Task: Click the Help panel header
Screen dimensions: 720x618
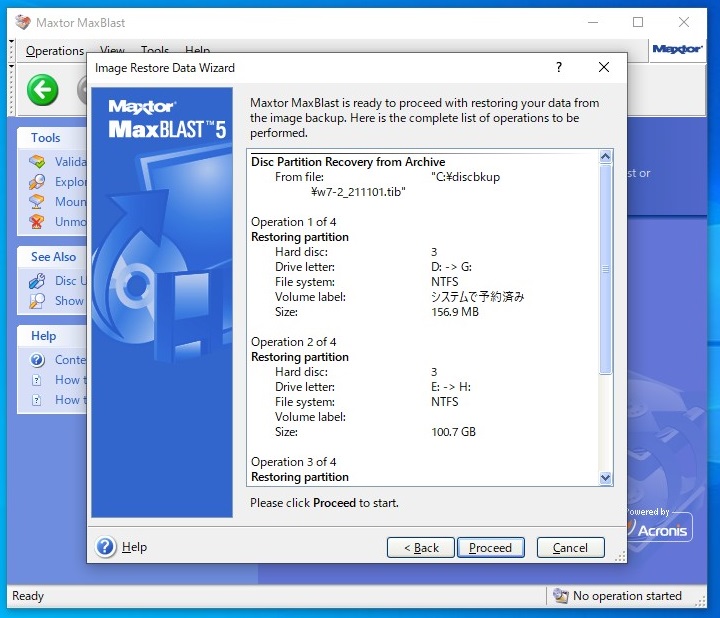Action: [x=52, y=336]
